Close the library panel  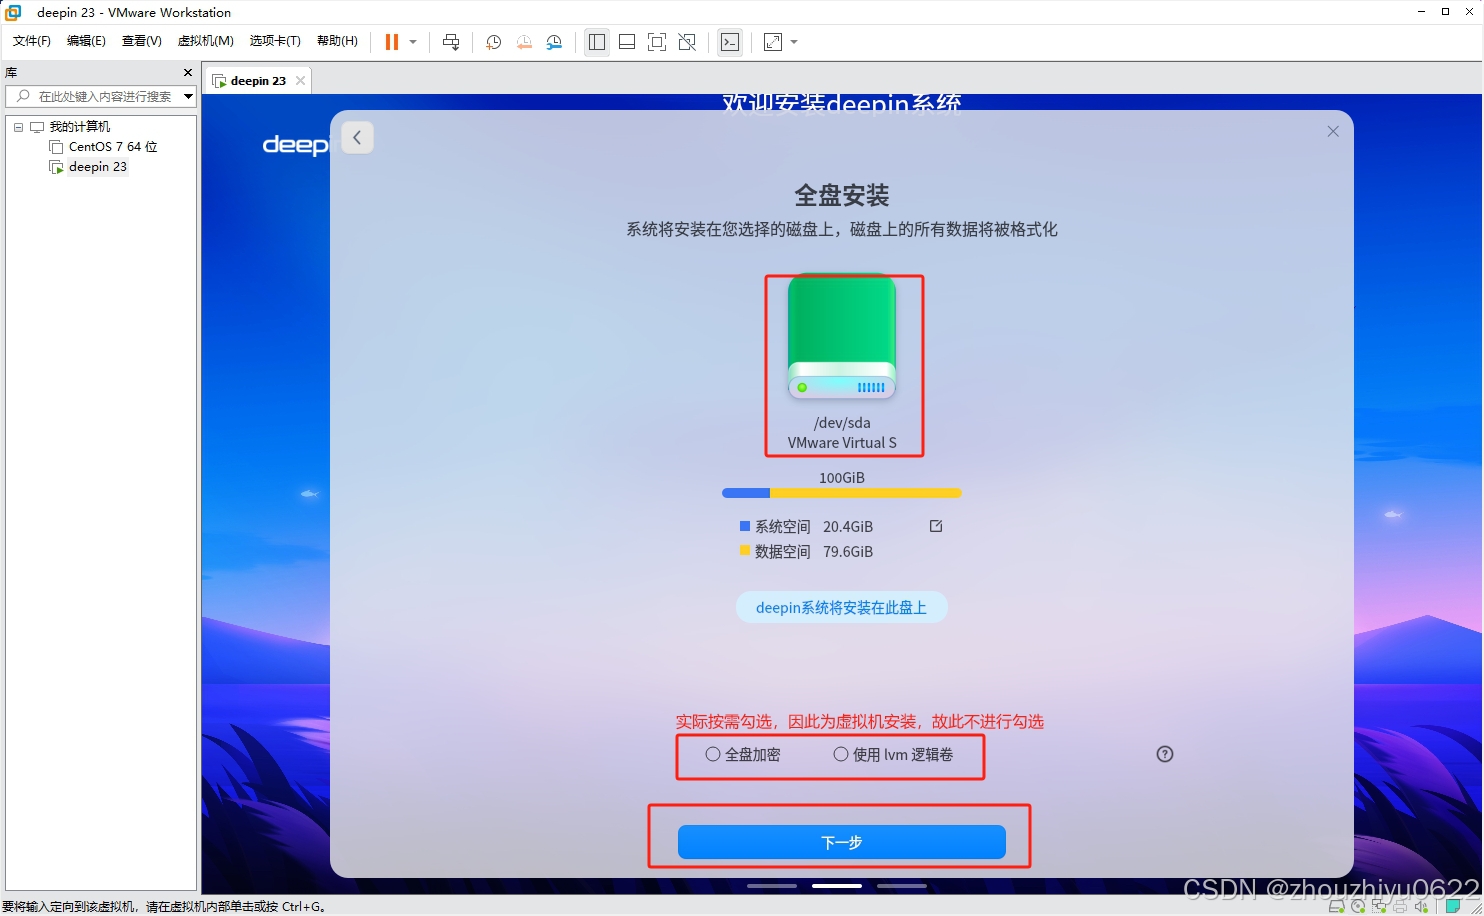point(188,73)
